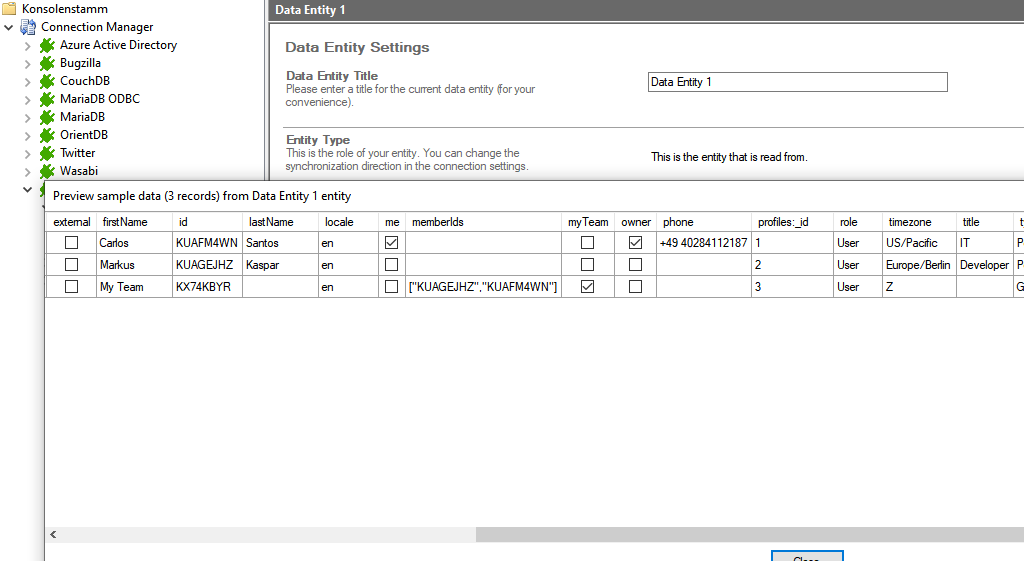Click the Data Entity Title input field
This screenshot has height=561, width=1024.
point(797,82)
